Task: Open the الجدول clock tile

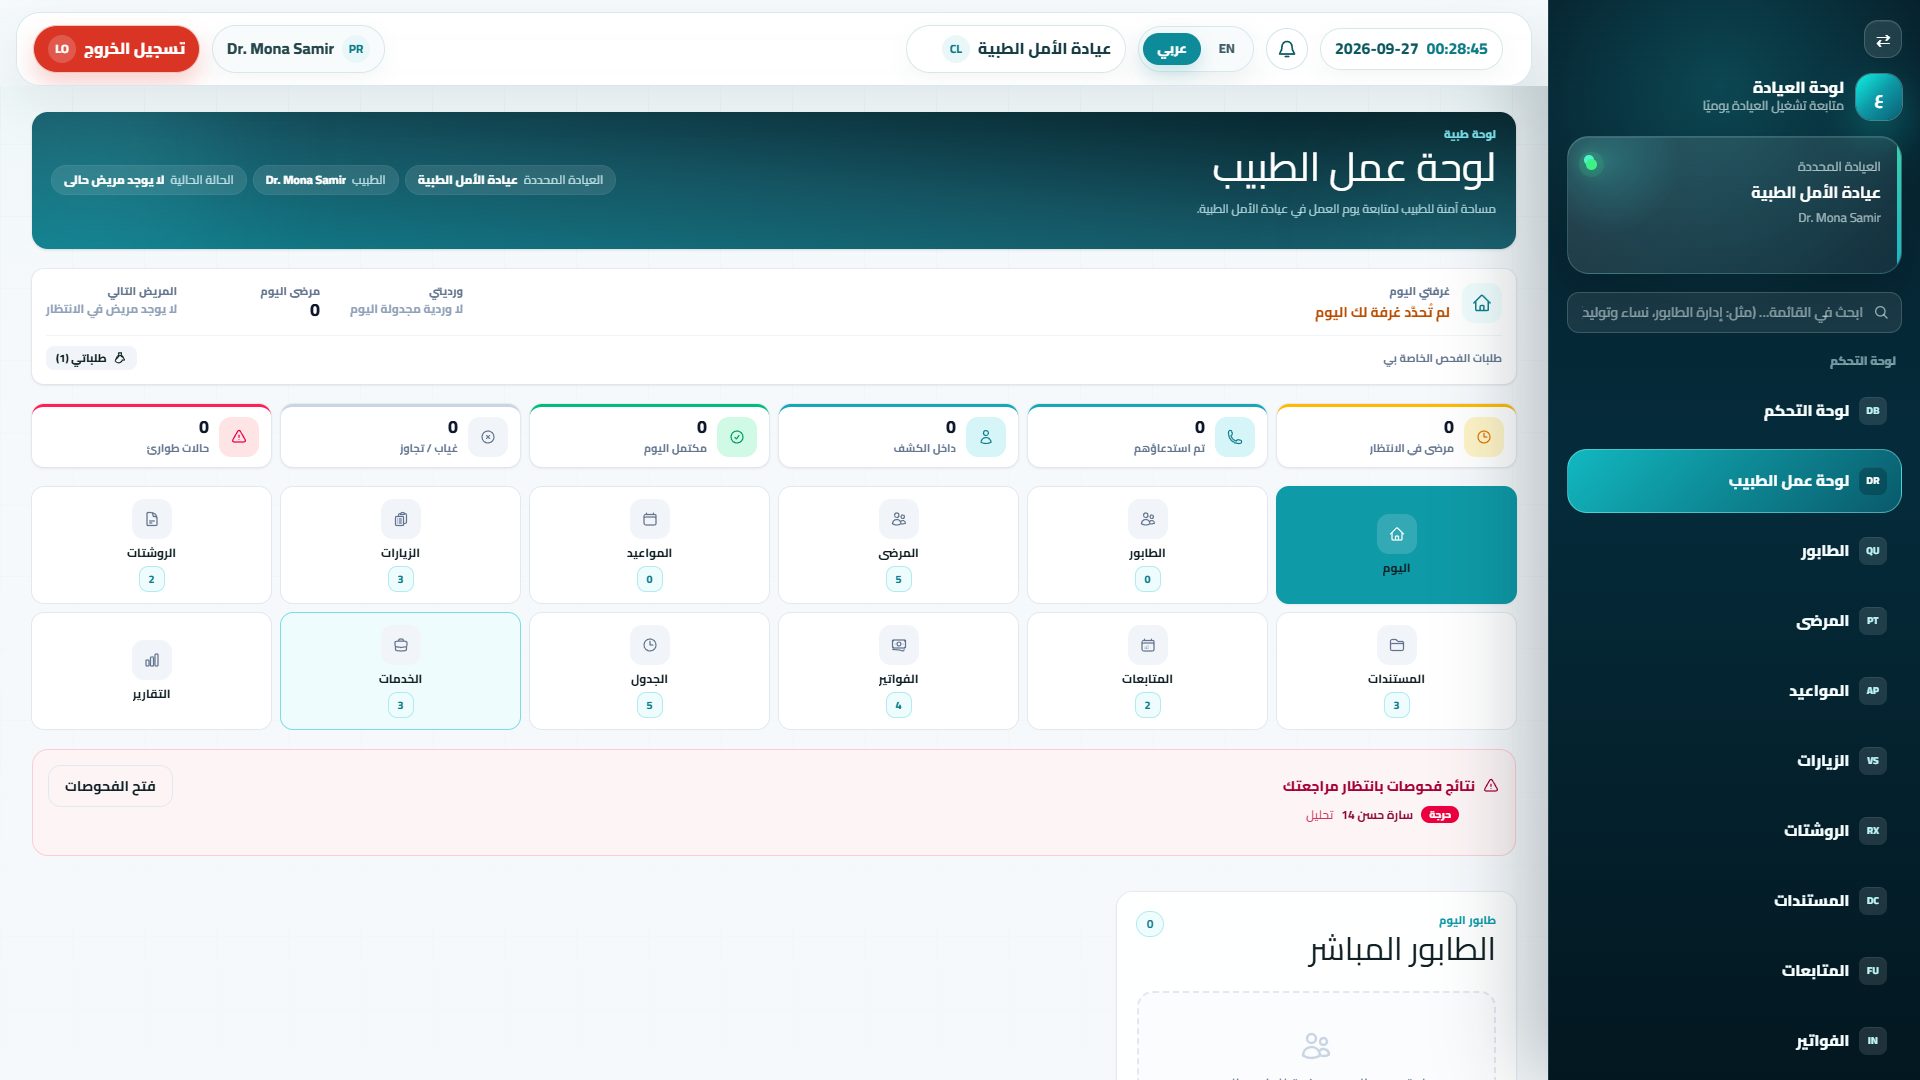Action: (649, 671)
